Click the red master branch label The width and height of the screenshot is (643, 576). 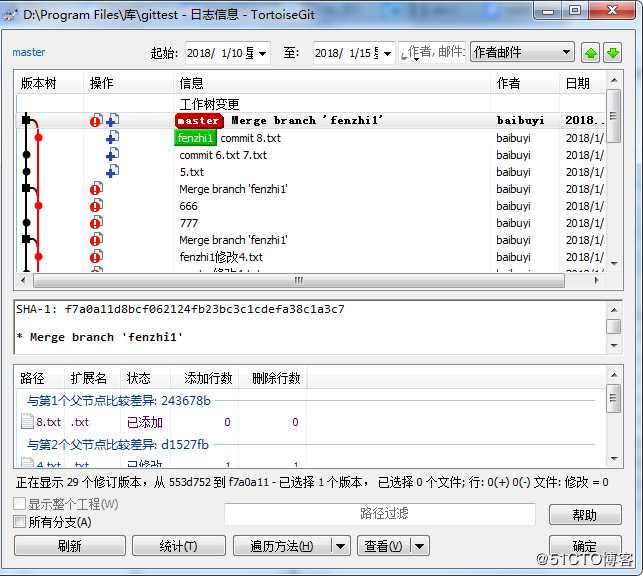[199, 121]
